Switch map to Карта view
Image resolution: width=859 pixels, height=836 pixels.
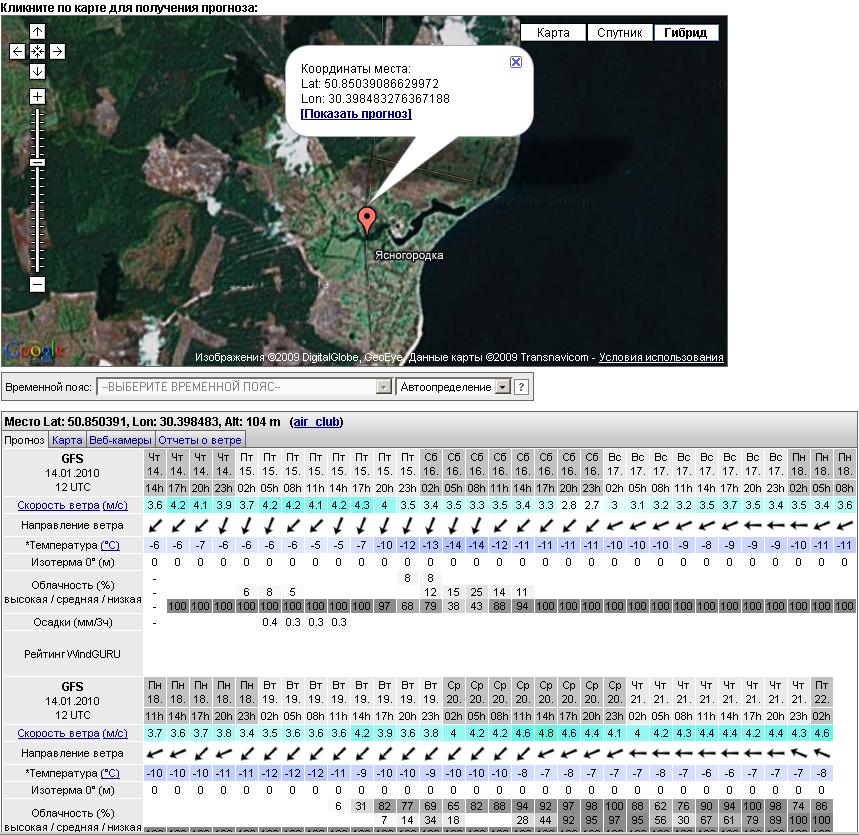553,32
